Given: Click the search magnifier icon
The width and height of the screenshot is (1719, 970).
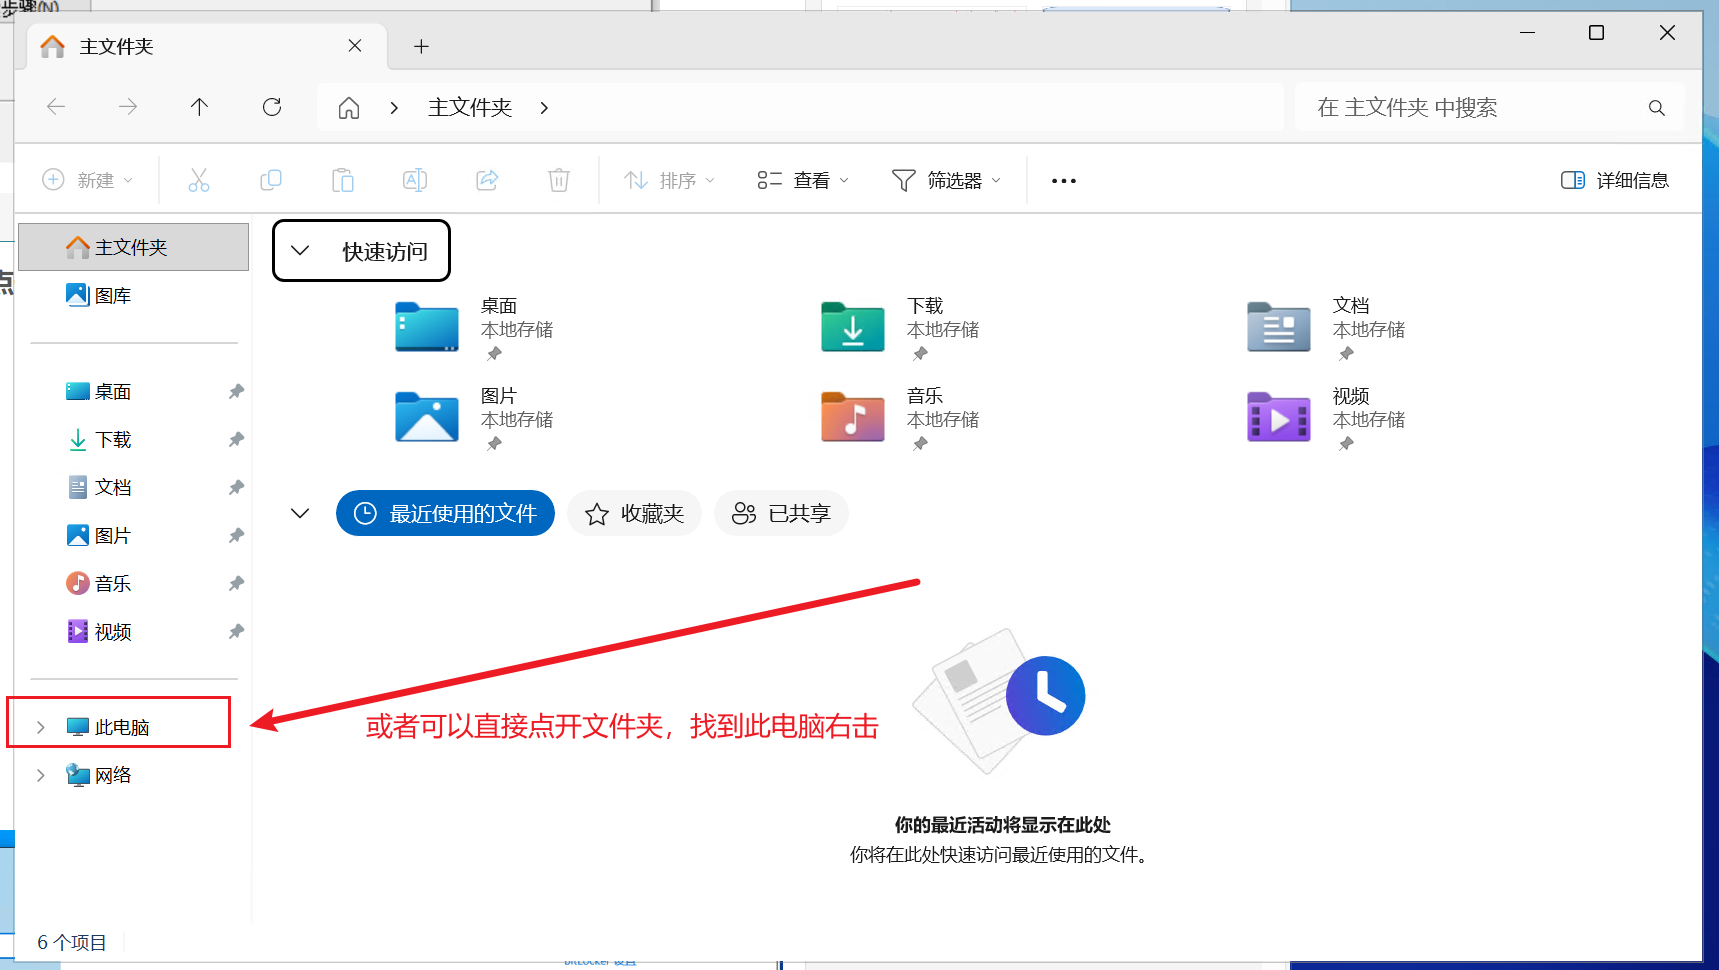Looking at the screenshot, I should pos(1657,108).
